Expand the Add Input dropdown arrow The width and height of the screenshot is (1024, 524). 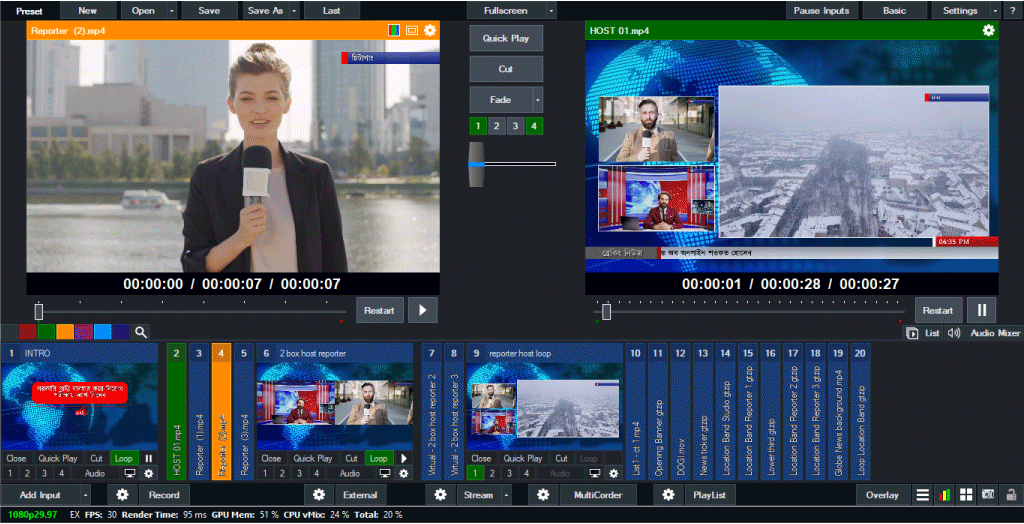85,495
